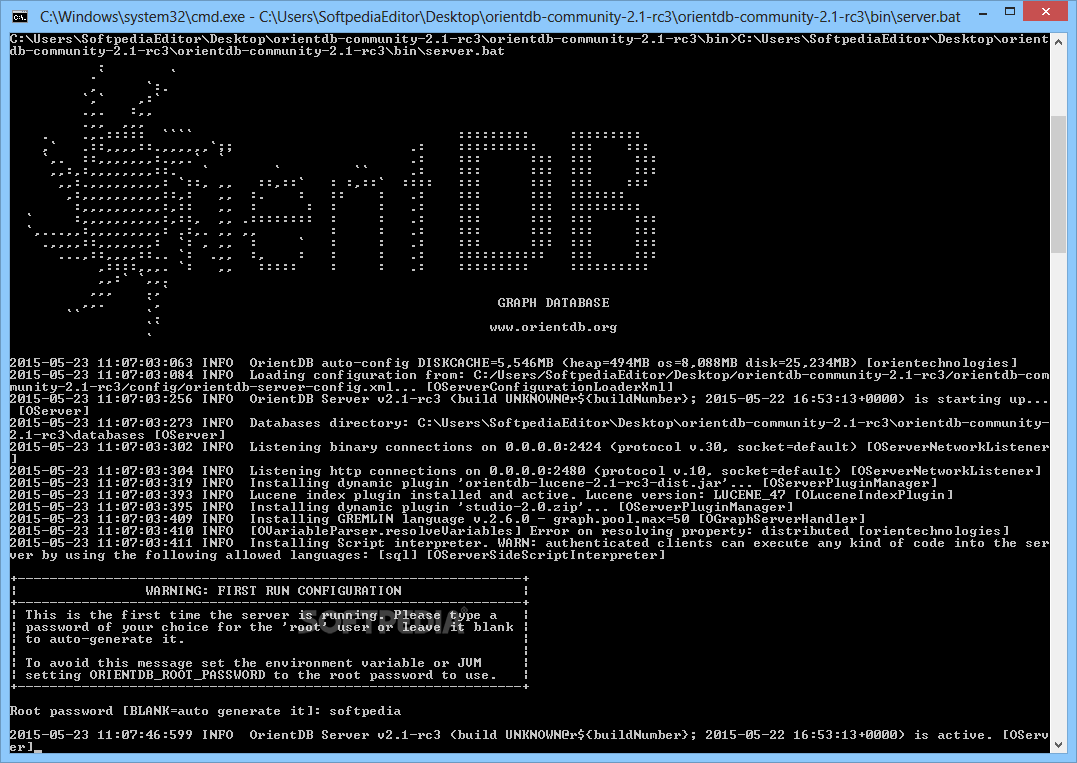Click the 'Installing GREMLIN language v.2.6.0' line
The width and height of the screenshot is (1077, 763).
click(x=438, y=519)
